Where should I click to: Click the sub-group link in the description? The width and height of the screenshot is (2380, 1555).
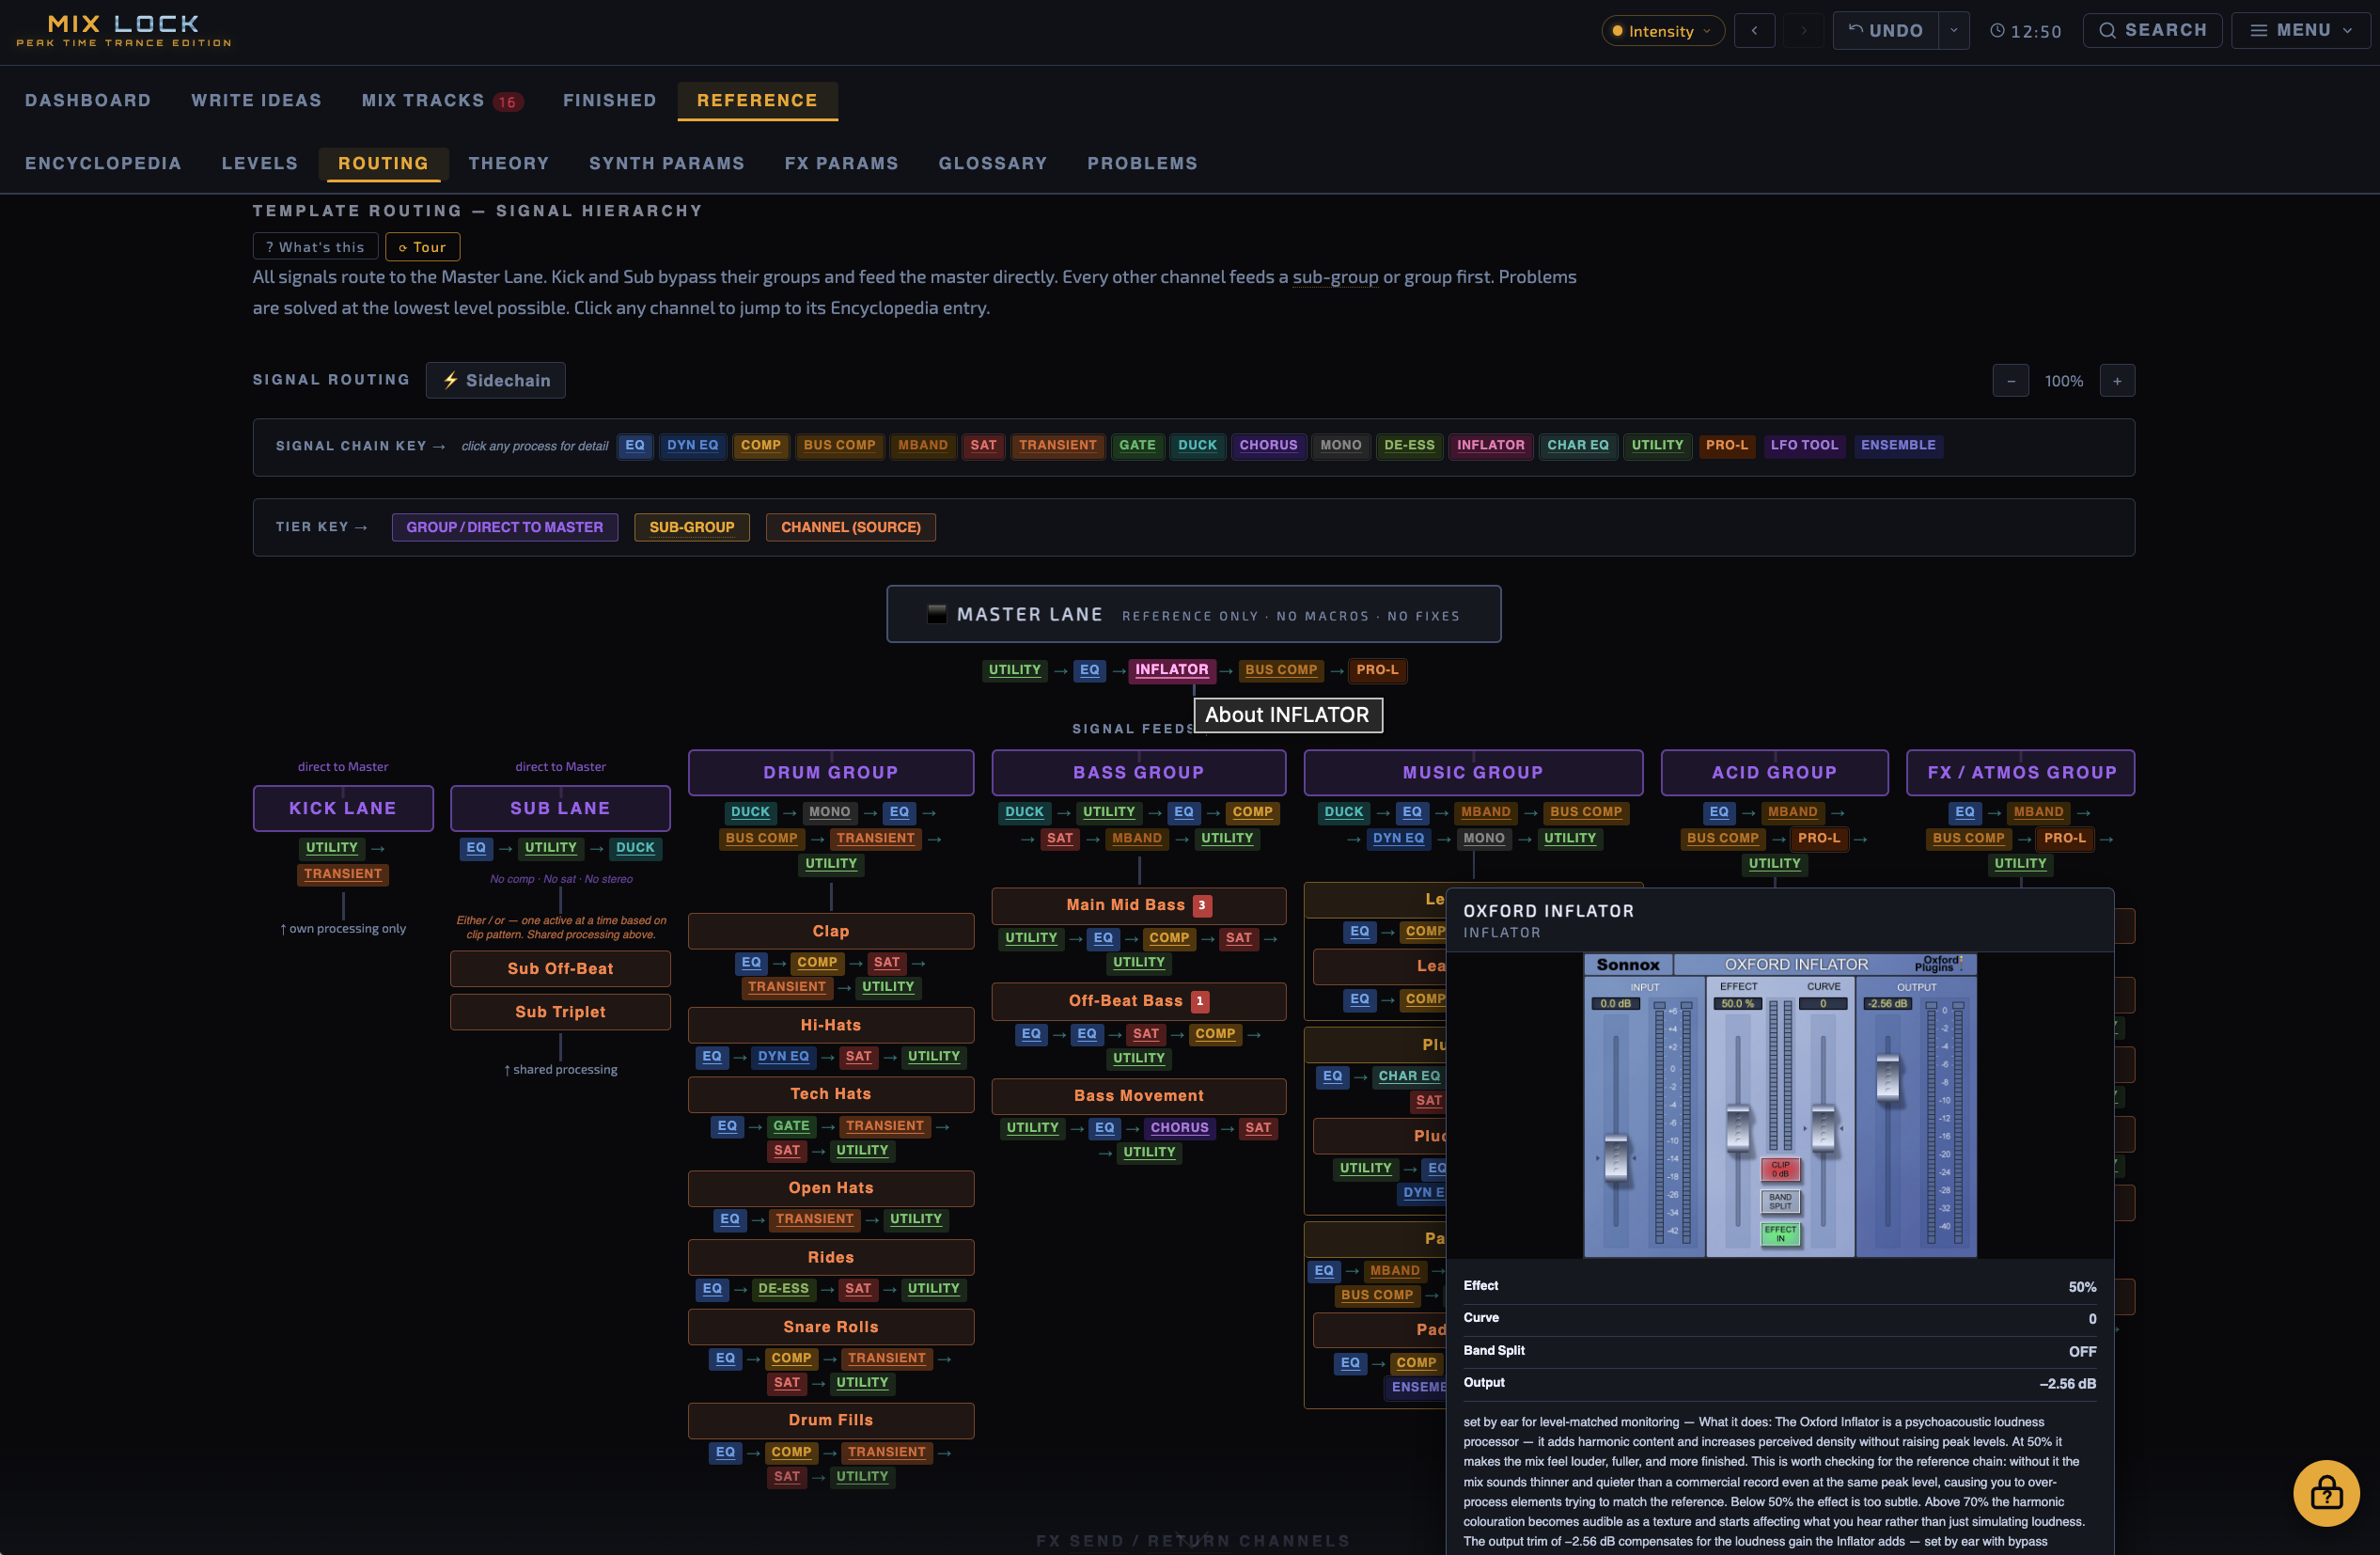click(x=1335, y=277)
